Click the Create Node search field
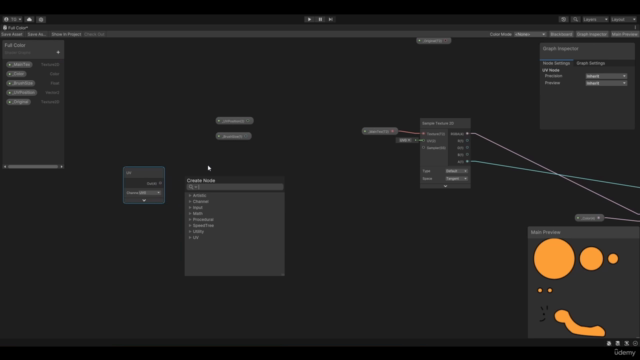 [x=235, y=187]
